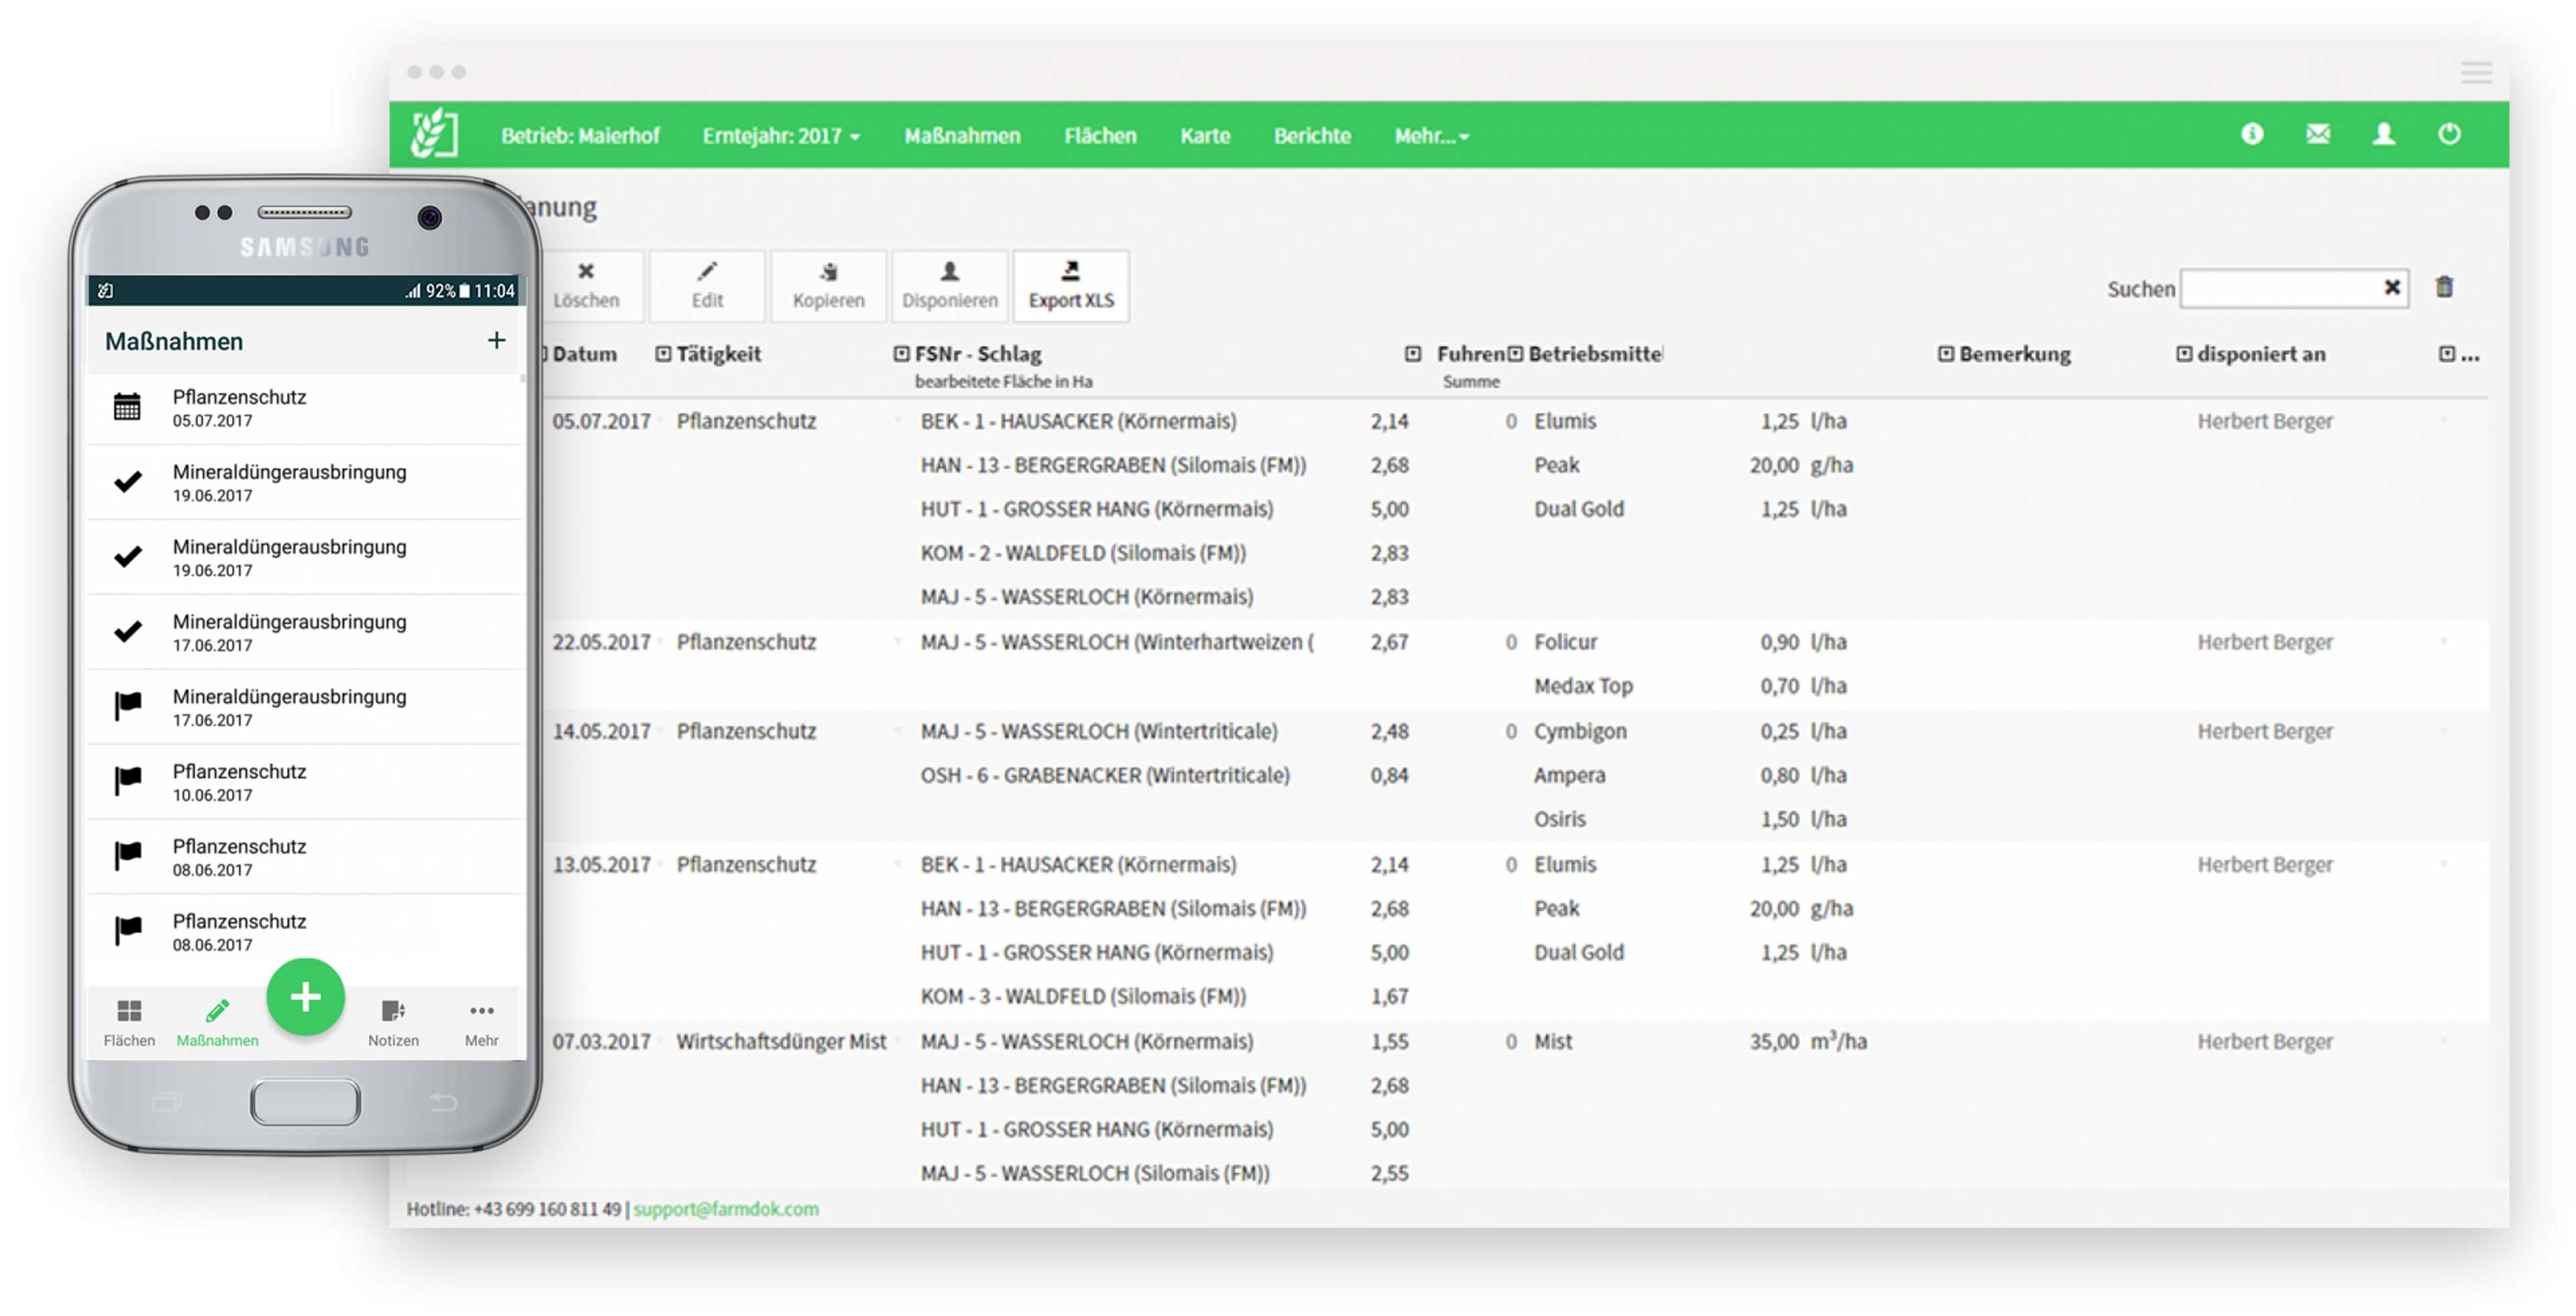Click the Disponieren toolbar button
The image size is (2576, 1316).
949,286
